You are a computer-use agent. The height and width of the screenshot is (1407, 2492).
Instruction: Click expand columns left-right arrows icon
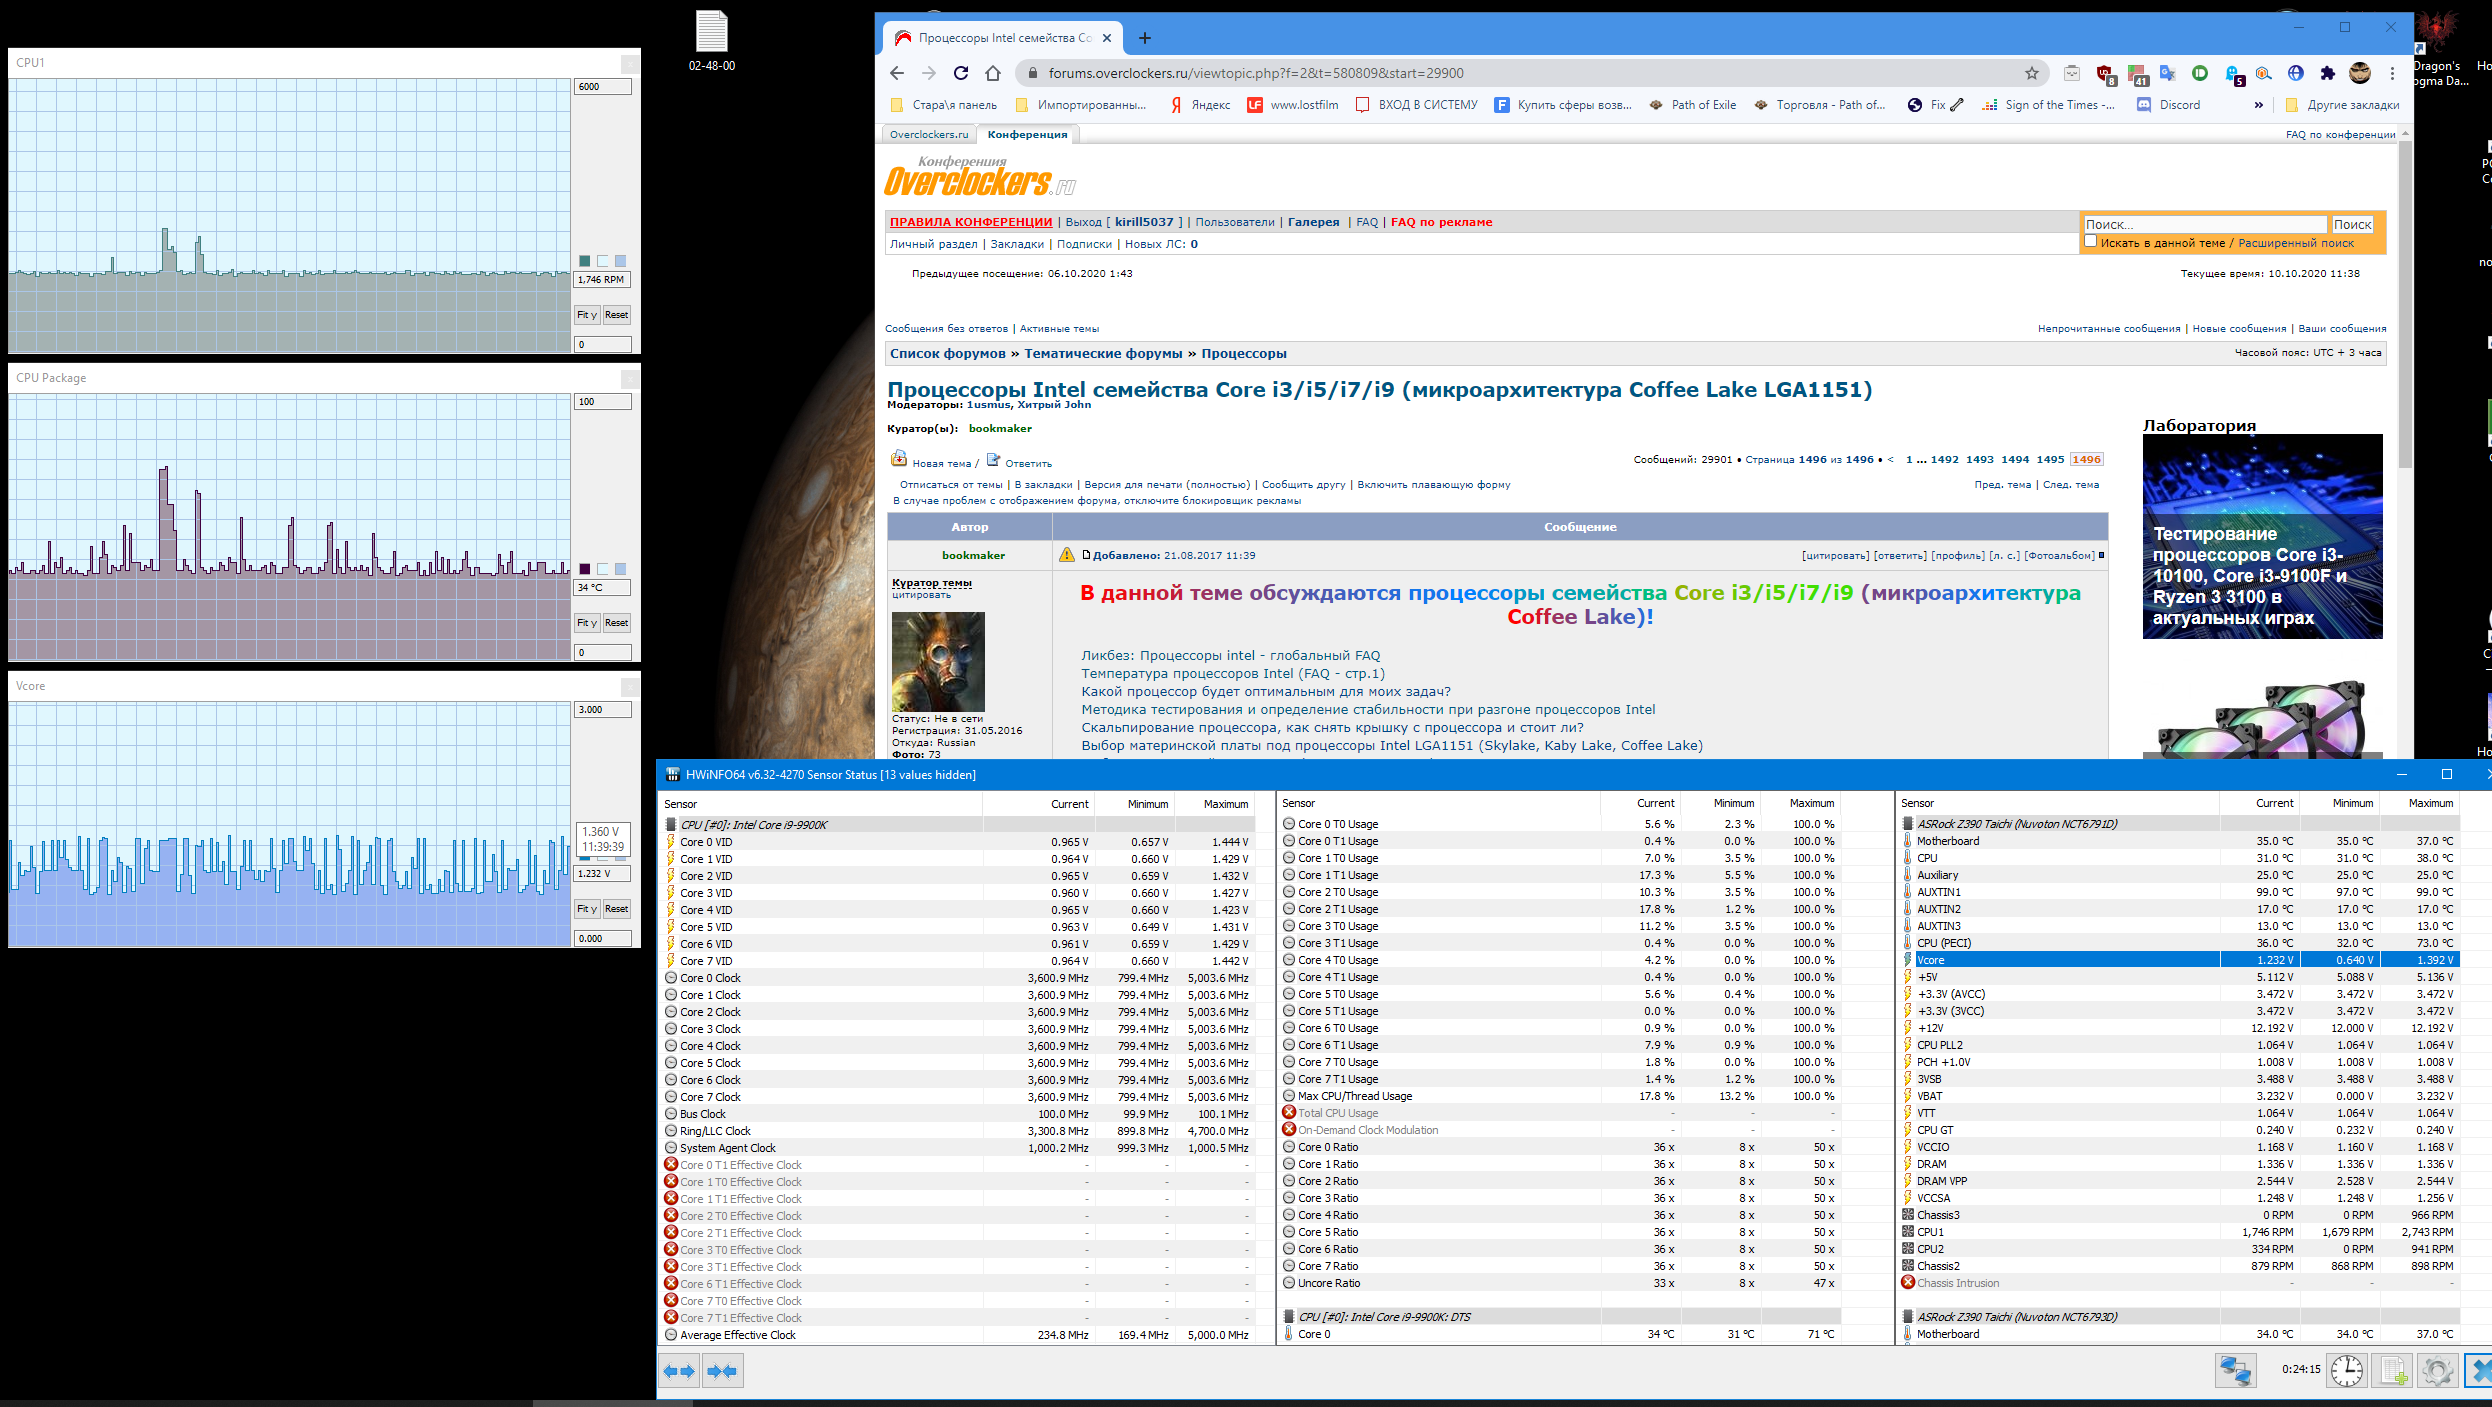click(679, 1371)
